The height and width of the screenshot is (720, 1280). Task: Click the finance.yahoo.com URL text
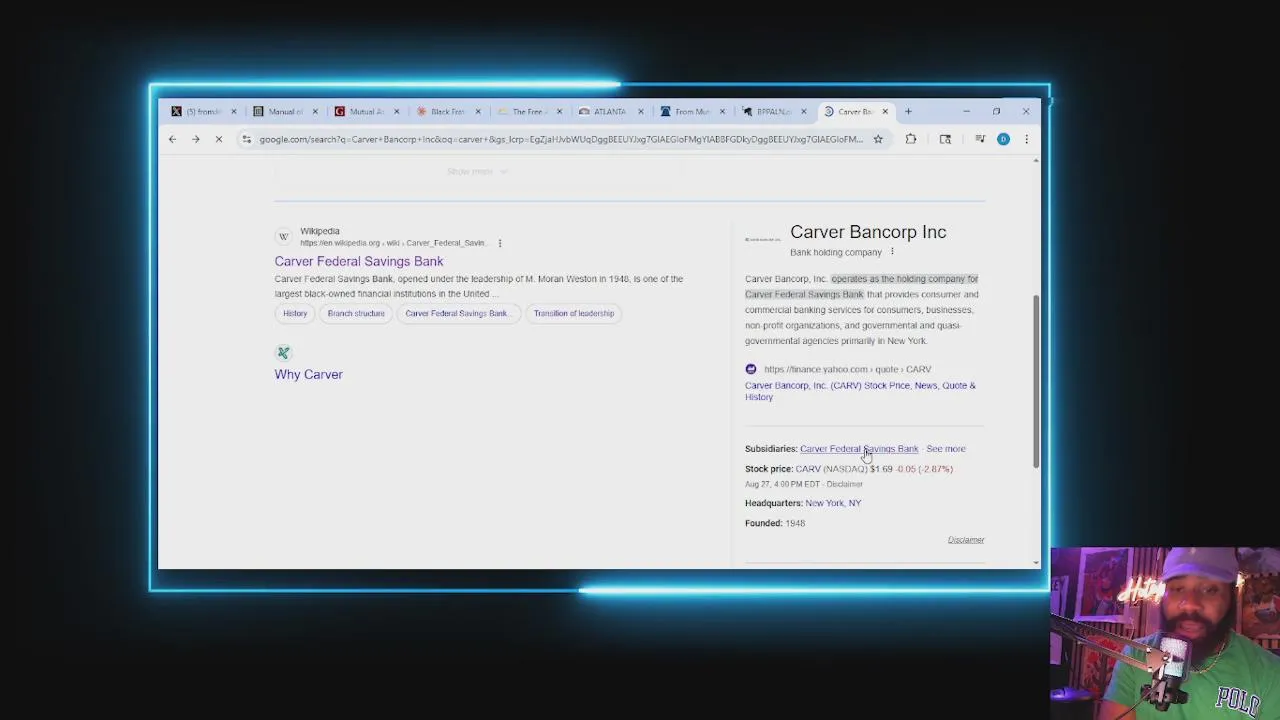[x=847, y=369]
